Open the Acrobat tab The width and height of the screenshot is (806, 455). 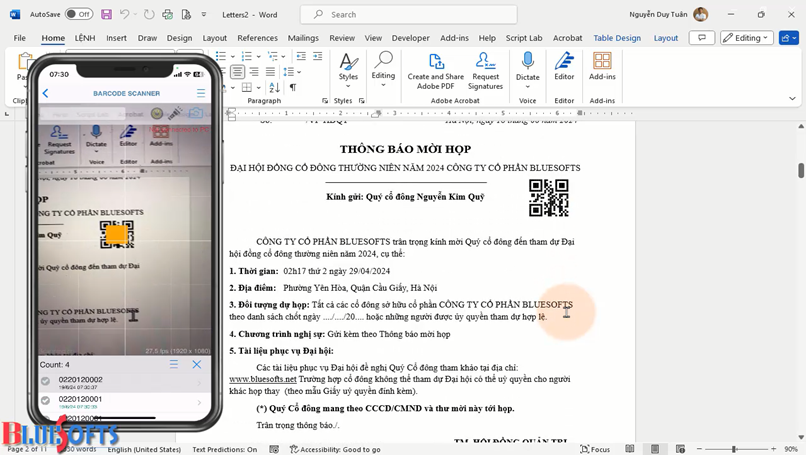click(567, 38)
